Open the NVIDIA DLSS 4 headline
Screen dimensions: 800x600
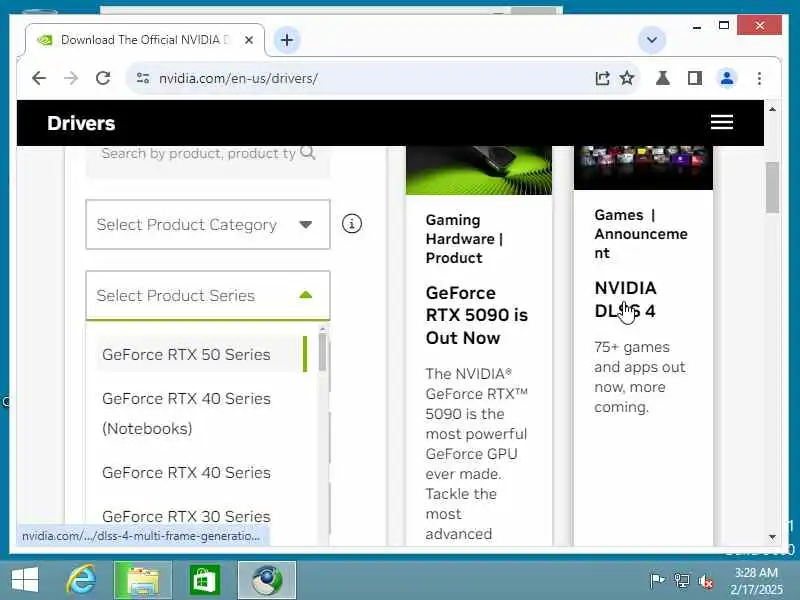(626, 299)
